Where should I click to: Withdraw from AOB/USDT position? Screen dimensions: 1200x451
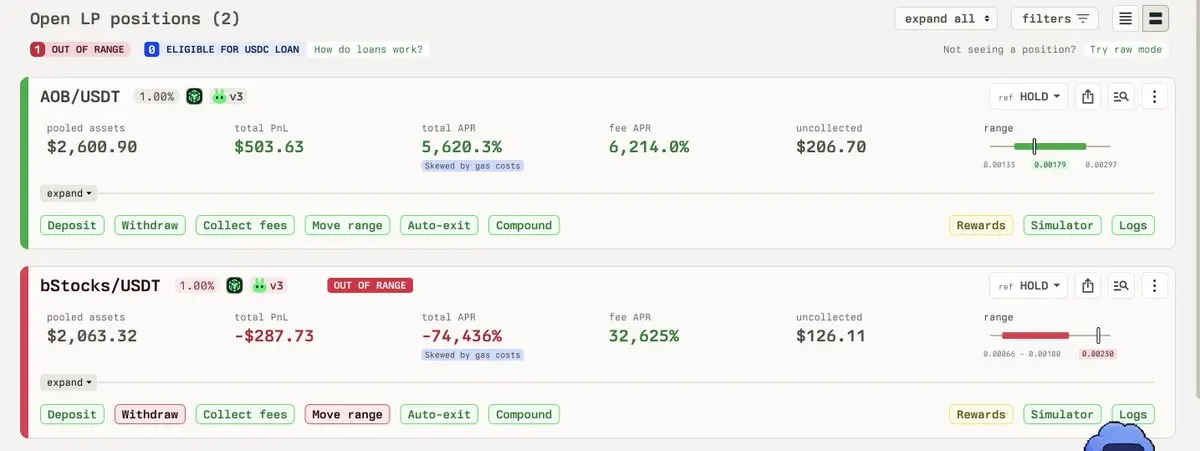tap(150, 225)
